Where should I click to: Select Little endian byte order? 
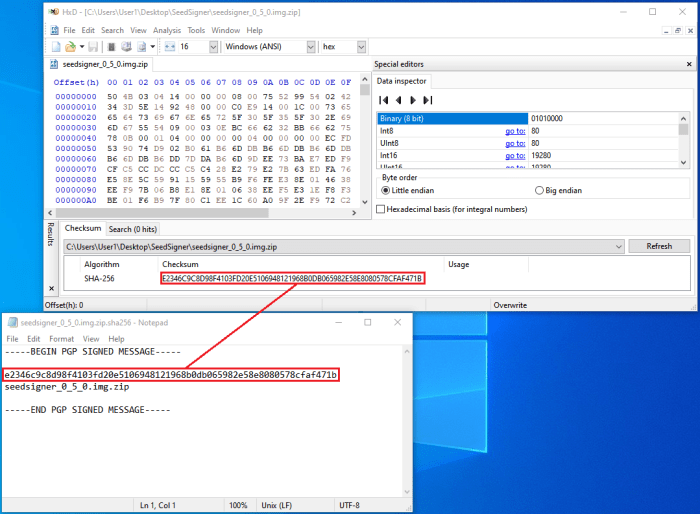point(386,190)
